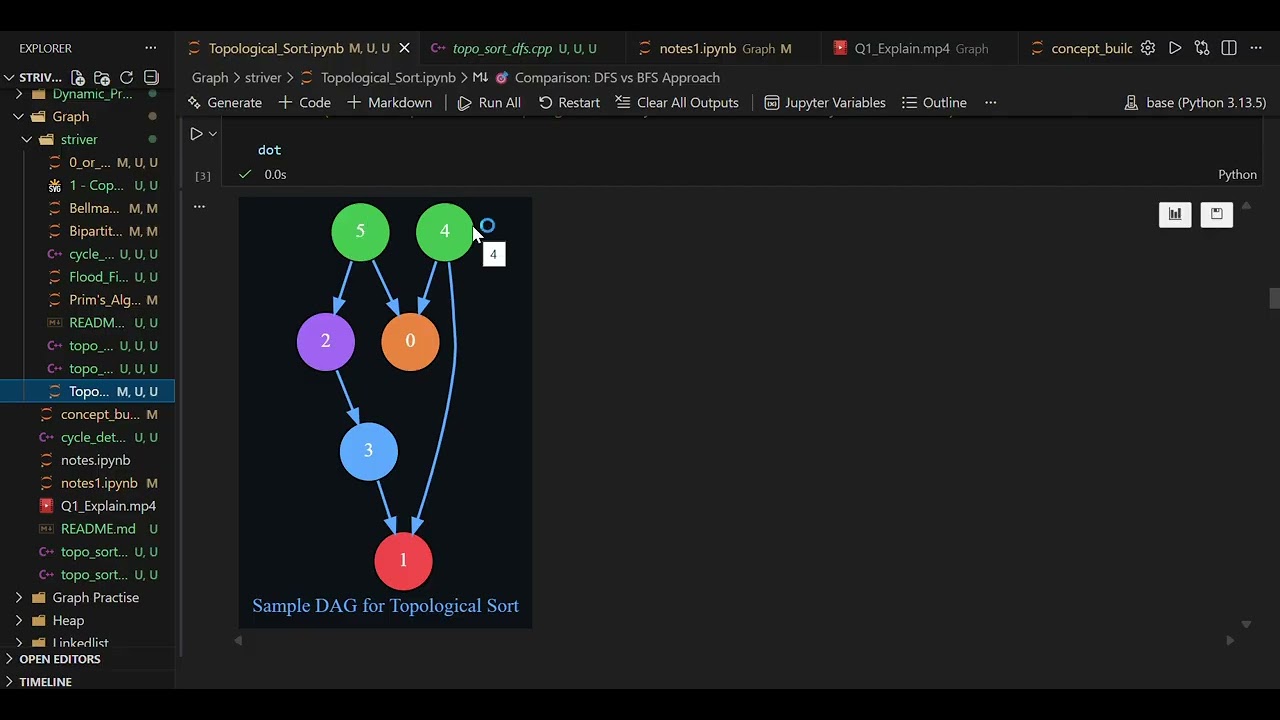The width and height of the screenshot is (1280, 720).
Task: Click the chart renderer icon on output
Action: coord(1175,214)
